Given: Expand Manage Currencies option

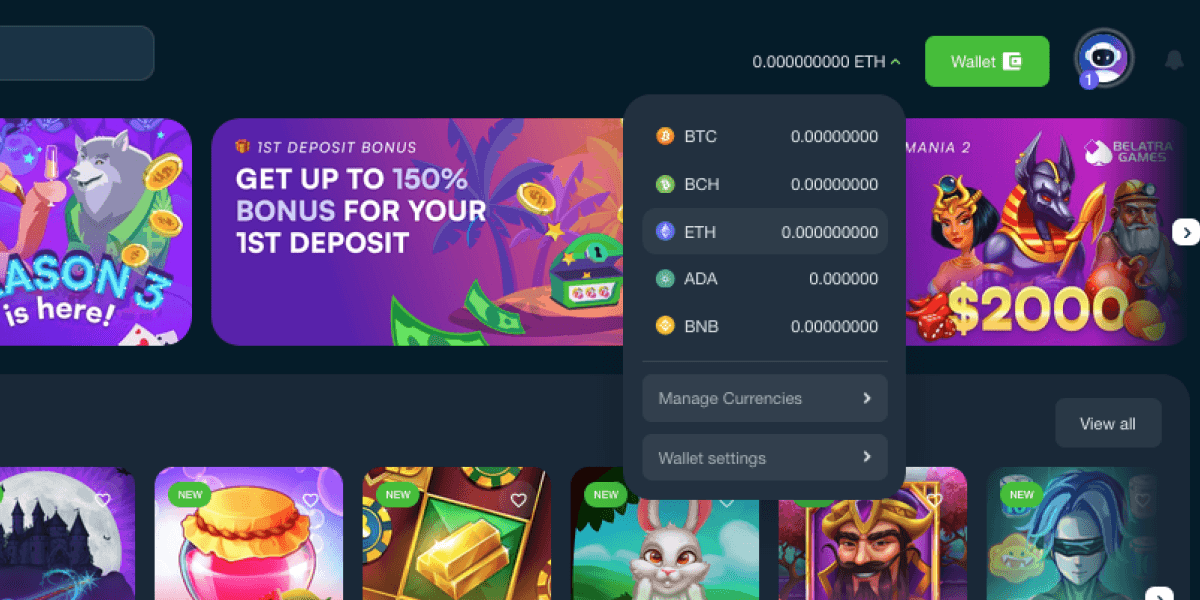Looking at the screenshot, I should tap(765, 398).
